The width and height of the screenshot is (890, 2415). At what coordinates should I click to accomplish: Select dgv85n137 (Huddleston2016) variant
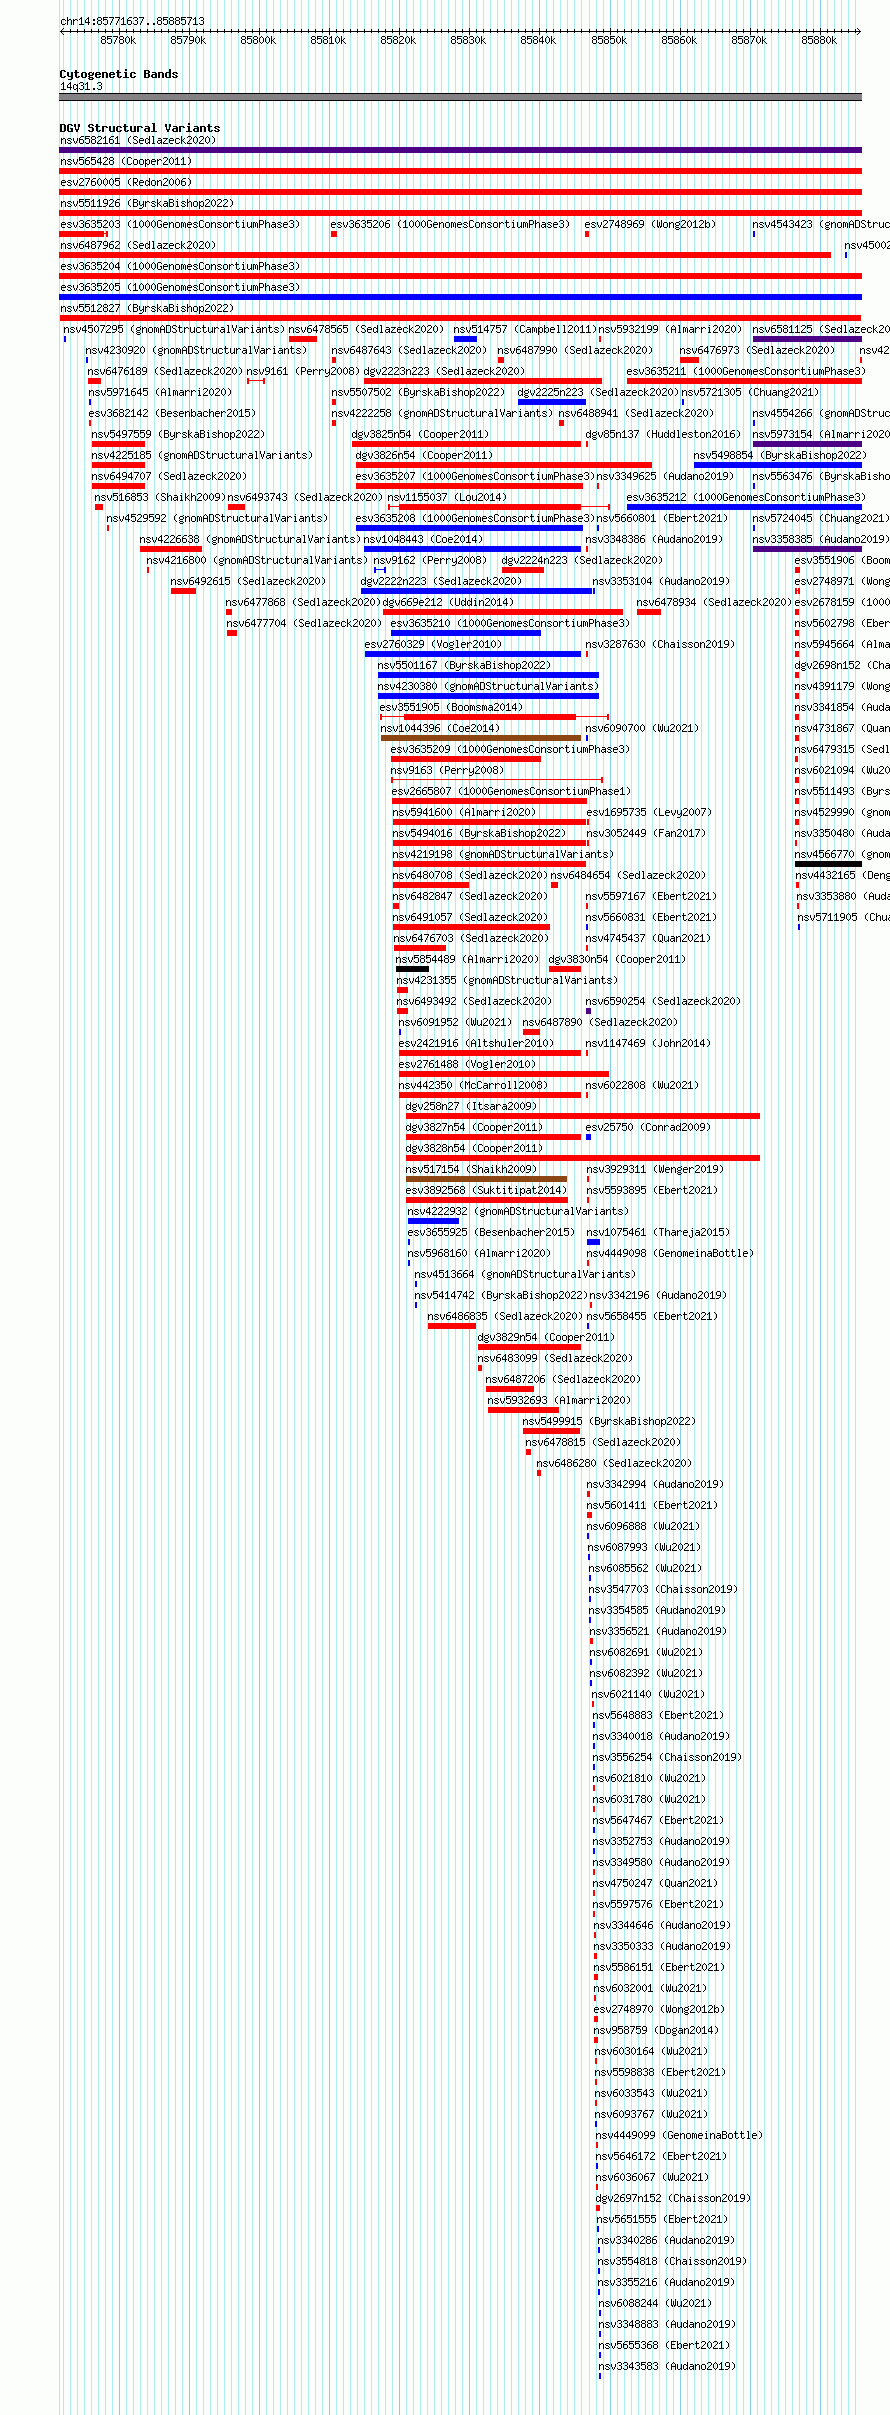(x=663, y=434)
